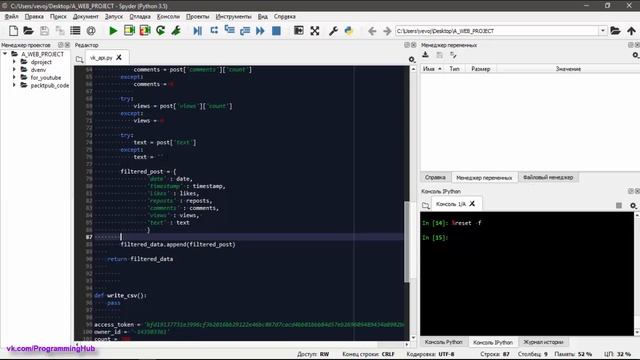Image resolution: width=640 pixels, height=360 pixels.
Task: Expand the dvenv folder
Action: (x=14, y=70)
